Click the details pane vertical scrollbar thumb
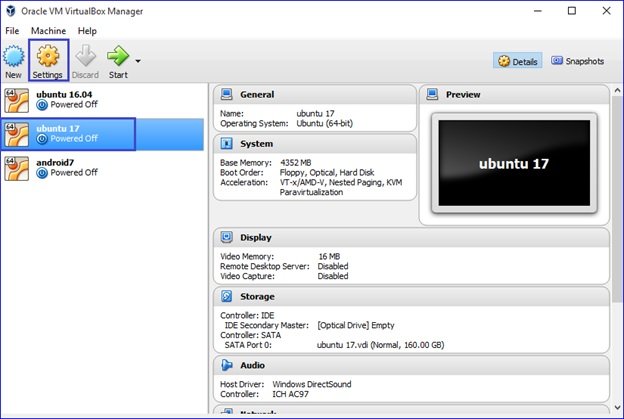The image size is (624, 419). coord(618,199)
